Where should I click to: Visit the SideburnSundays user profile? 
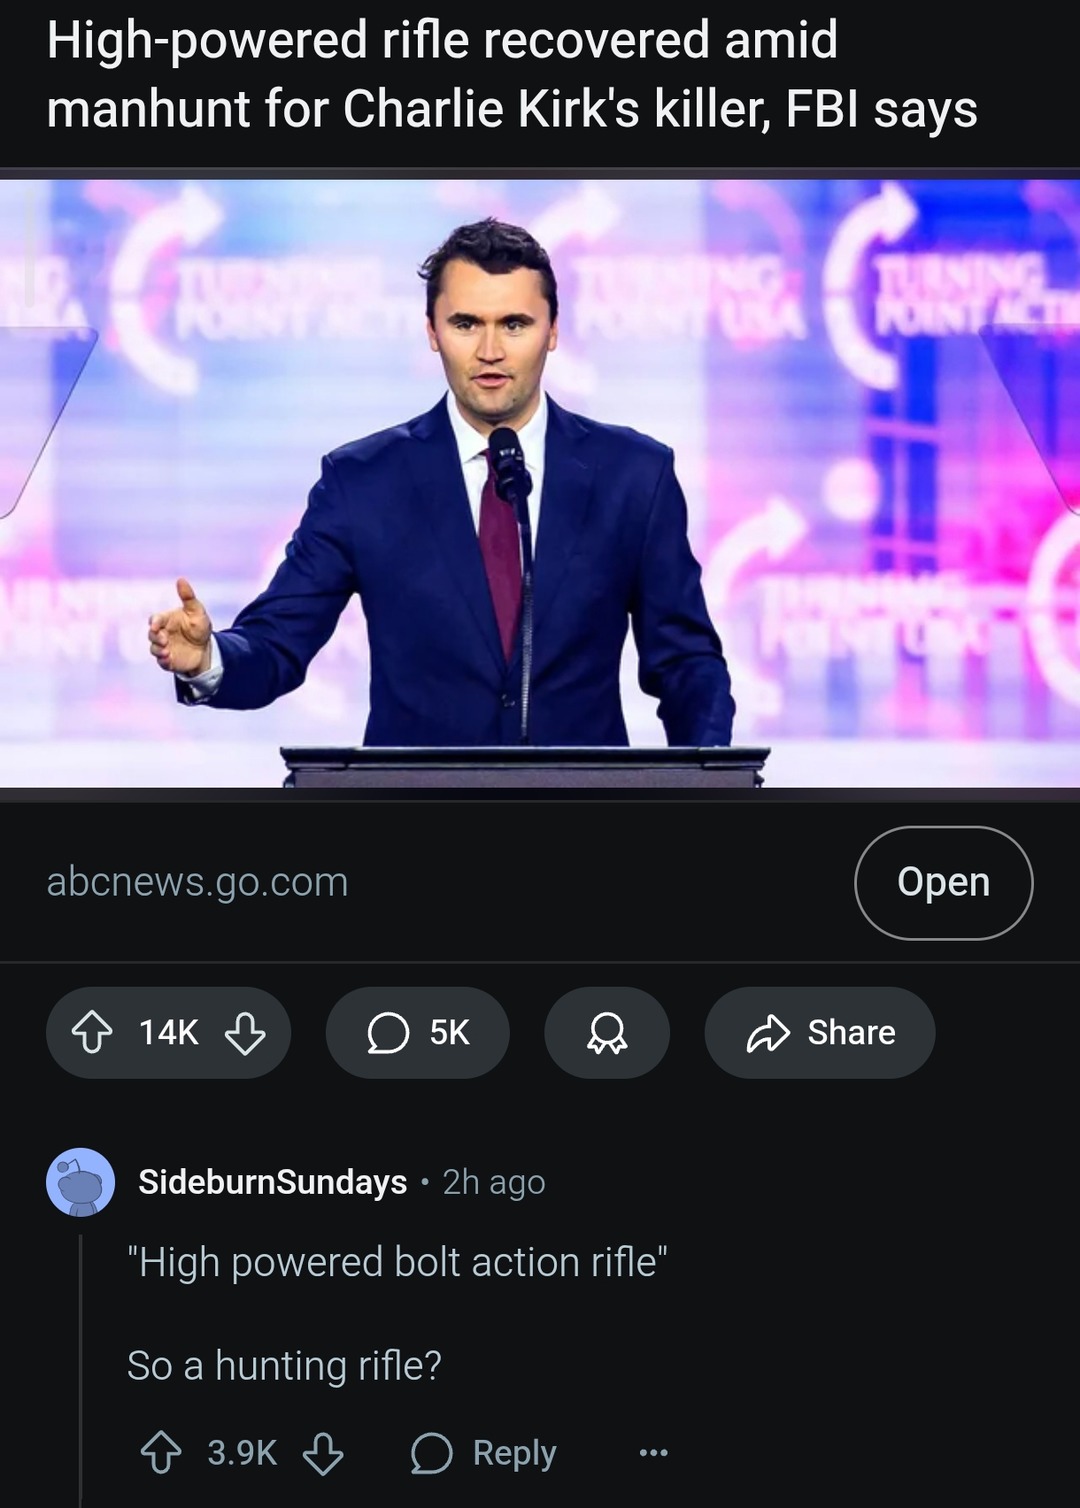(272, 1182)
